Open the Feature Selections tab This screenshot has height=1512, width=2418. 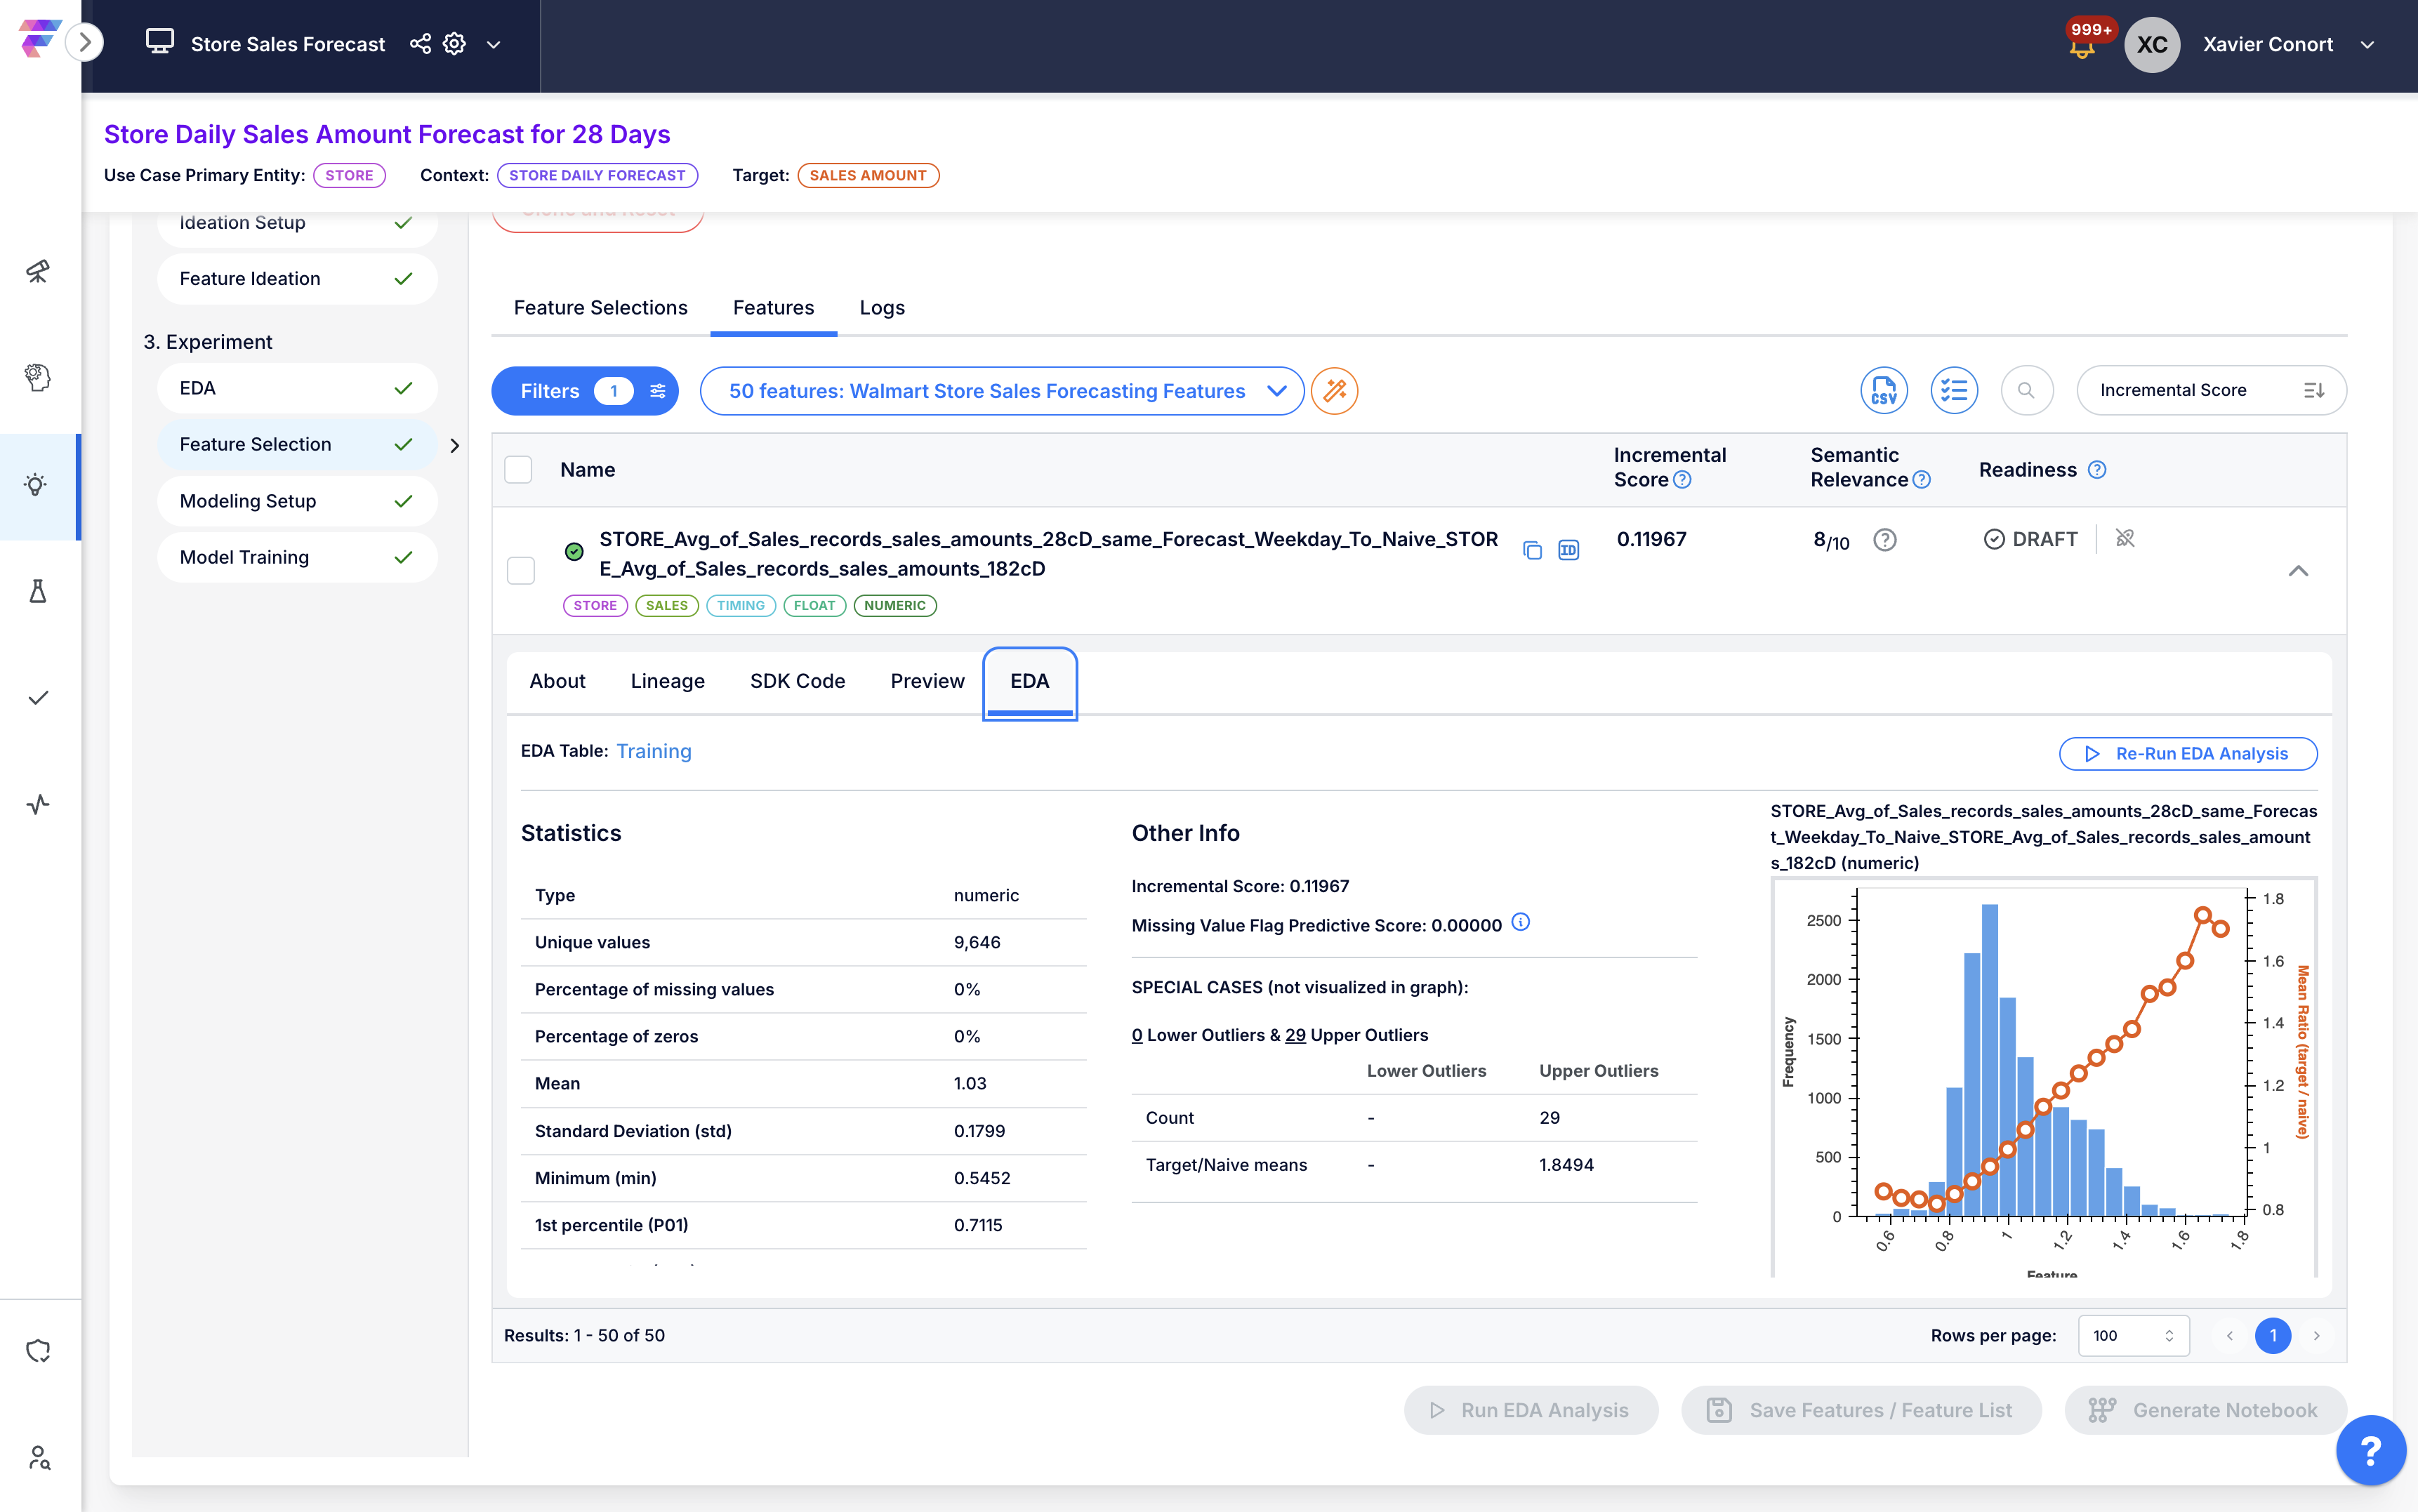pos(600,307)
